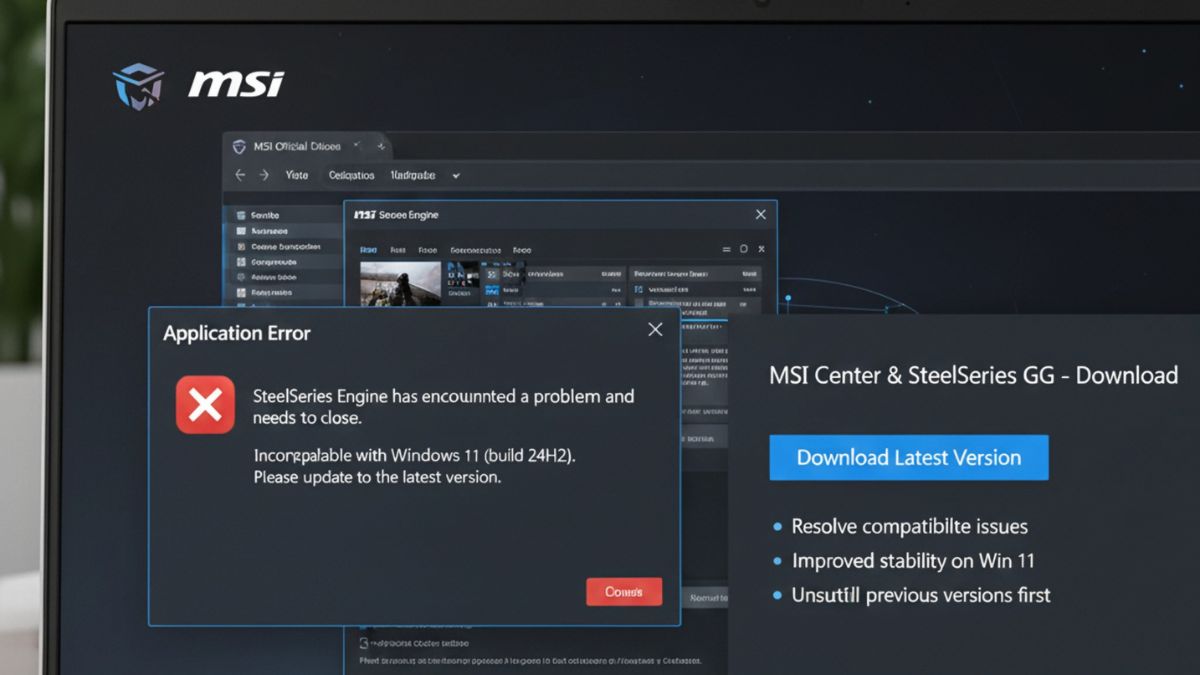1200x675 pixels.
Task: Click the Download Latest Version button
Action: pyautogui.click(x=908, y=457)
